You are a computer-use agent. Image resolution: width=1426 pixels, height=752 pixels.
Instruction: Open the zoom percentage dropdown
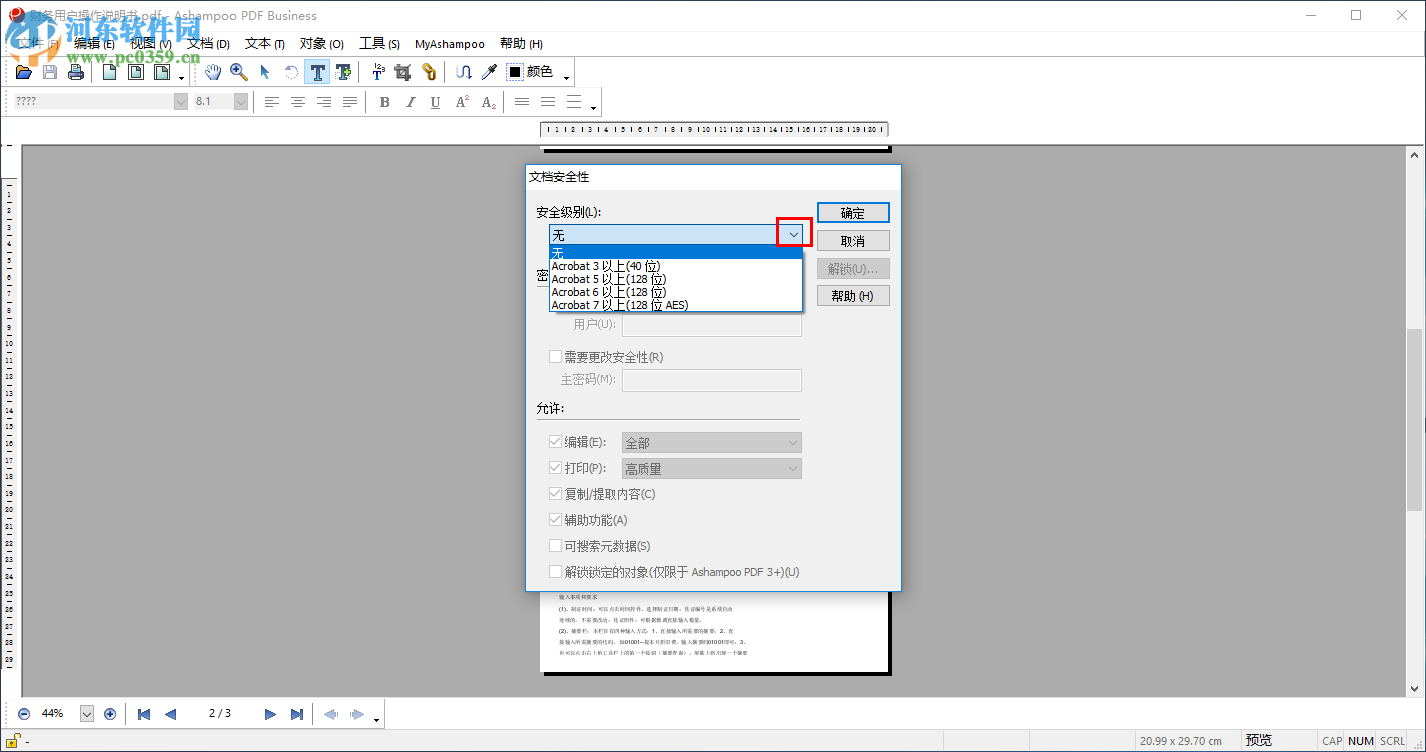coord(87,713)
